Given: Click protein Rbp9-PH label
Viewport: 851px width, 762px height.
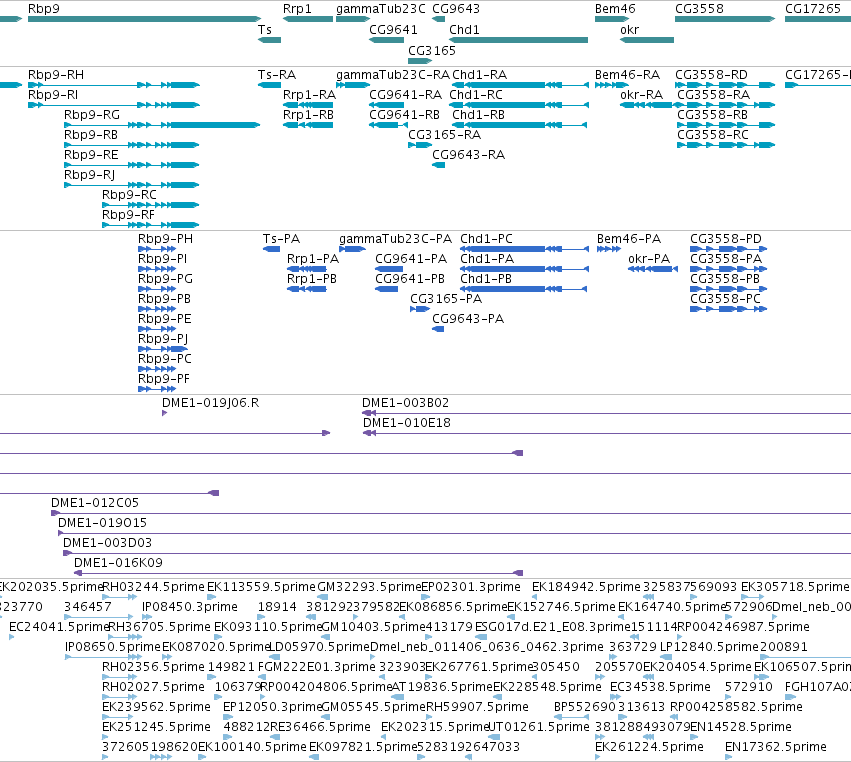Looking at the screenshot, I should 166,239.
